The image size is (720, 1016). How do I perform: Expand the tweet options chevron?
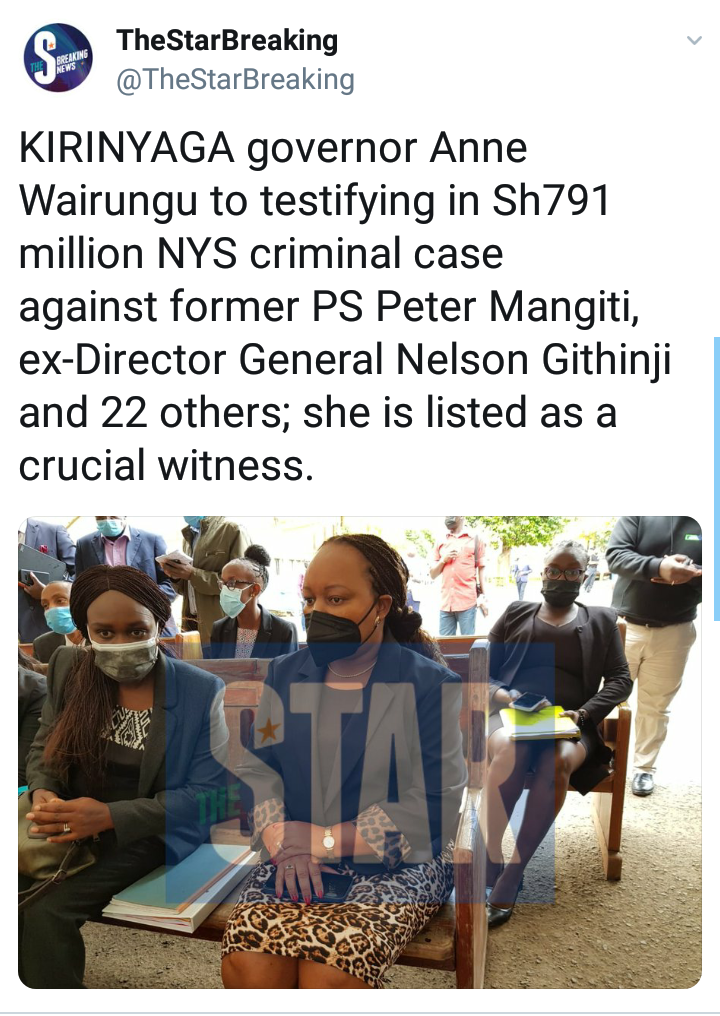(x=694, y=41)
